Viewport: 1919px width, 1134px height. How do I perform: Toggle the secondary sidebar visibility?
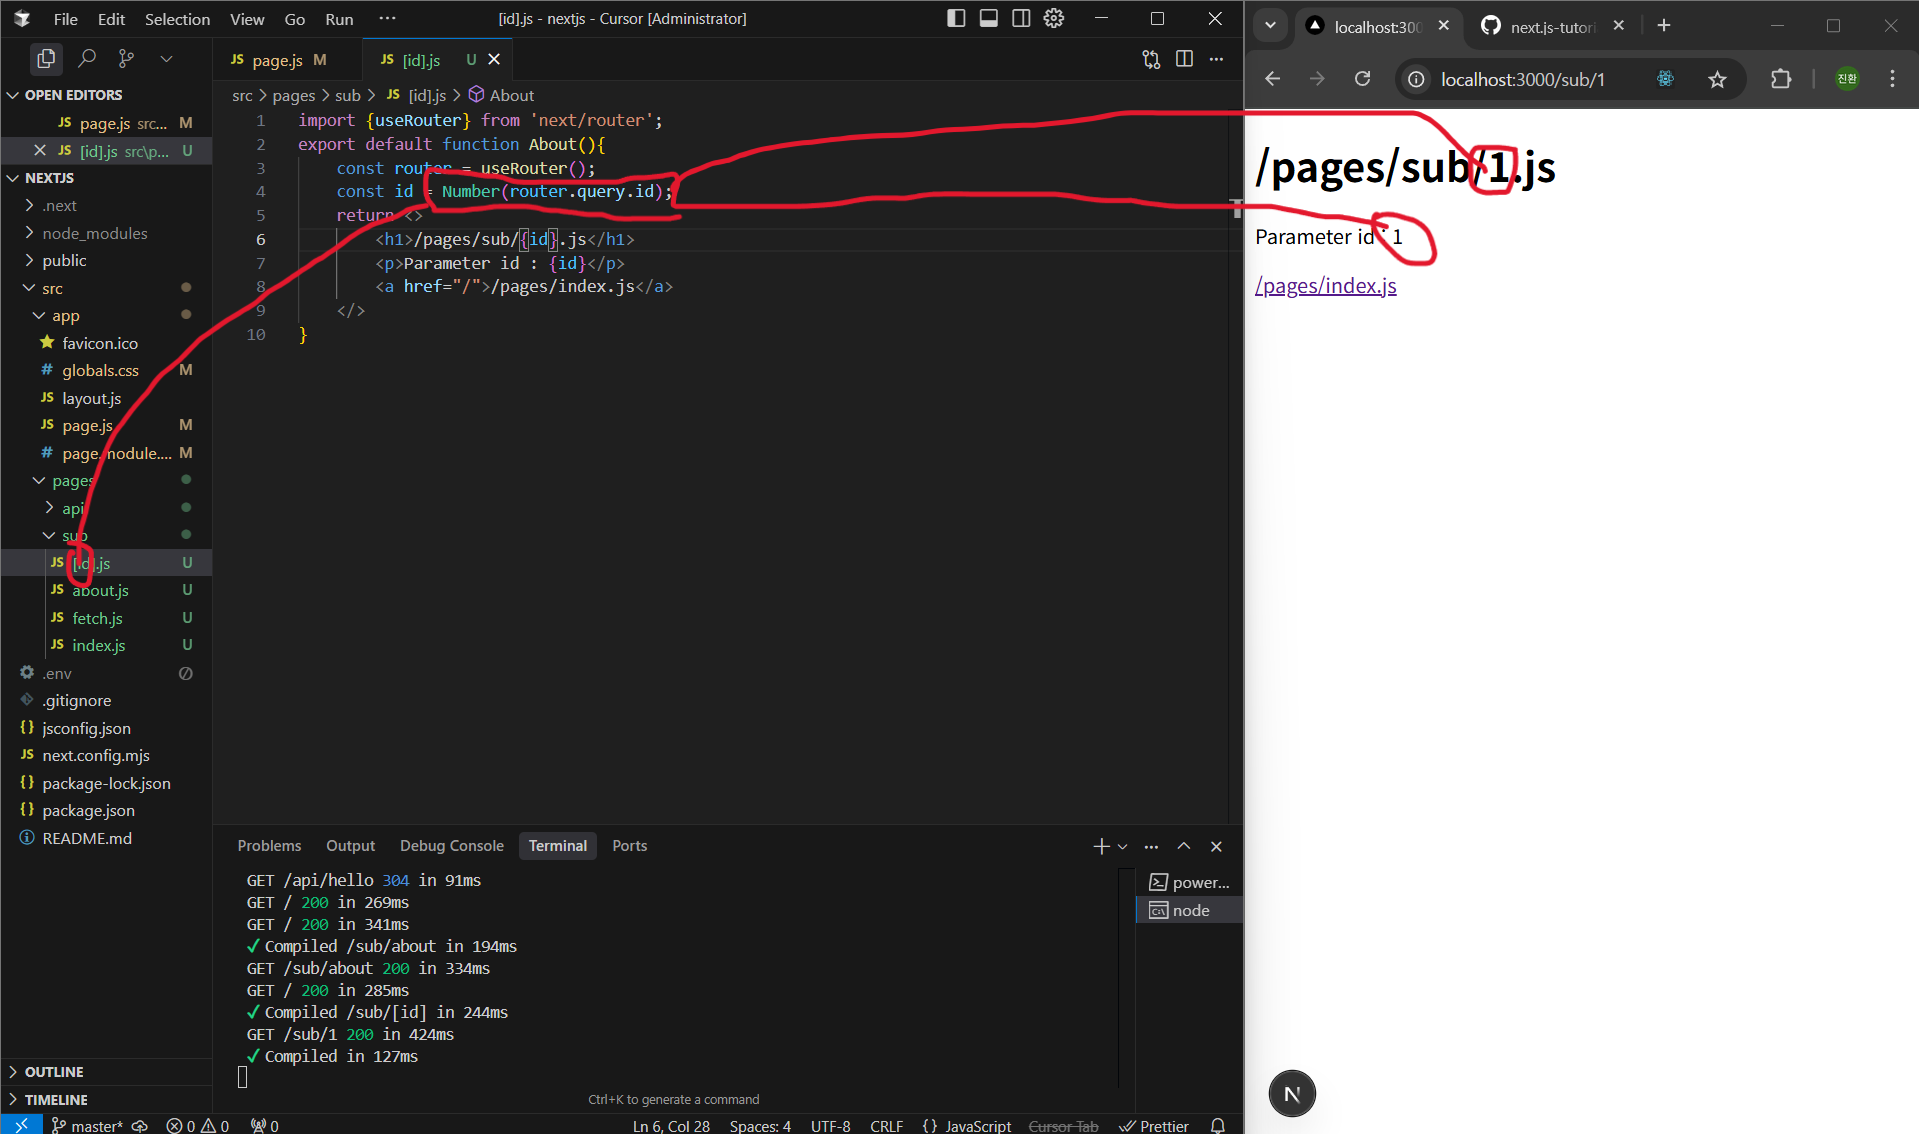[1021, 18]
